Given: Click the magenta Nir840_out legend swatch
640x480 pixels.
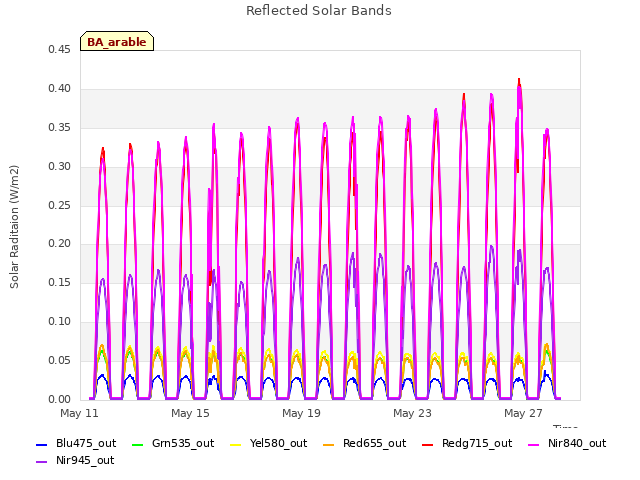Looking at the screenshot, I should (x=534, y=444).
